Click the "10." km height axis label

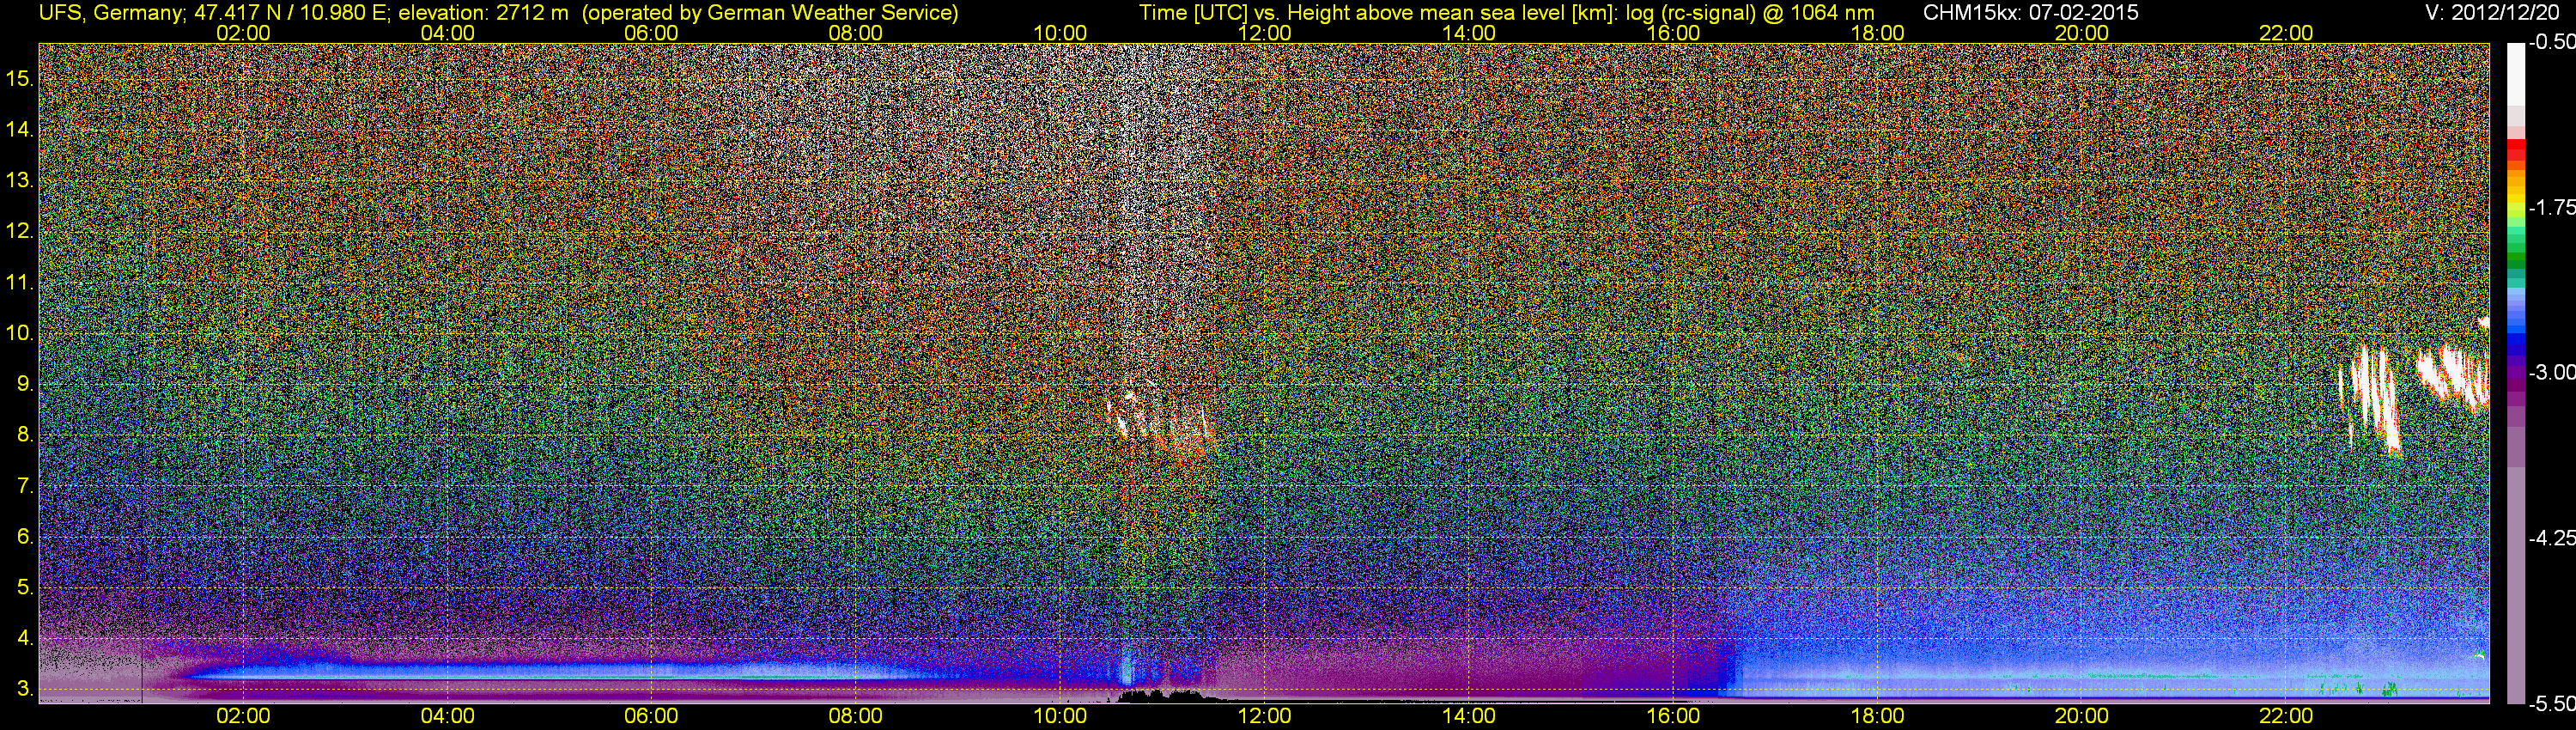click(x=20, y=333)
